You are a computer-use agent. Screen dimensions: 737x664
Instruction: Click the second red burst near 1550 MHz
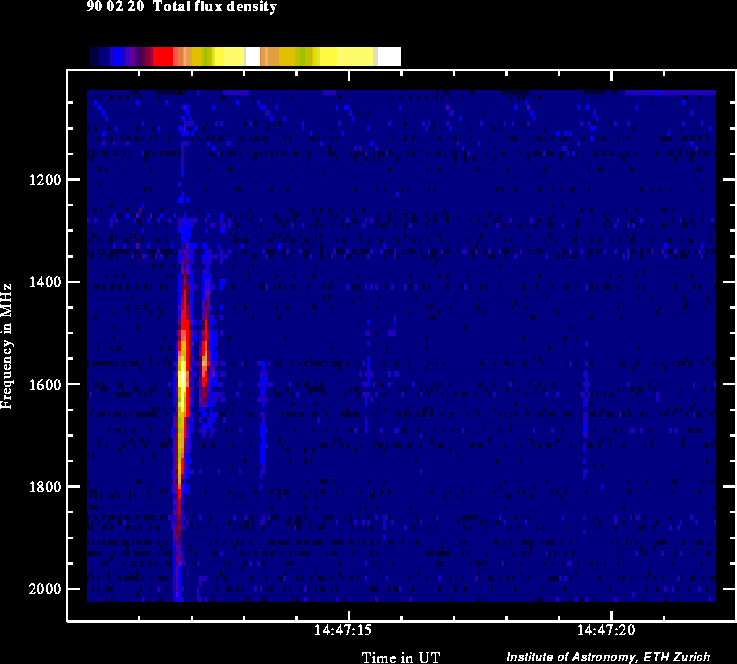pos(205,357)
